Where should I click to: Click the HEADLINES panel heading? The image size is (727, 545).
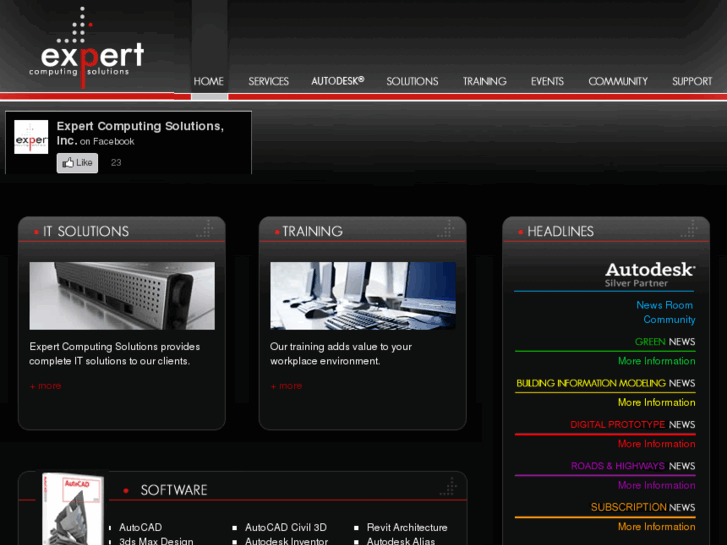pyautogui.click(x=560, y=231)
